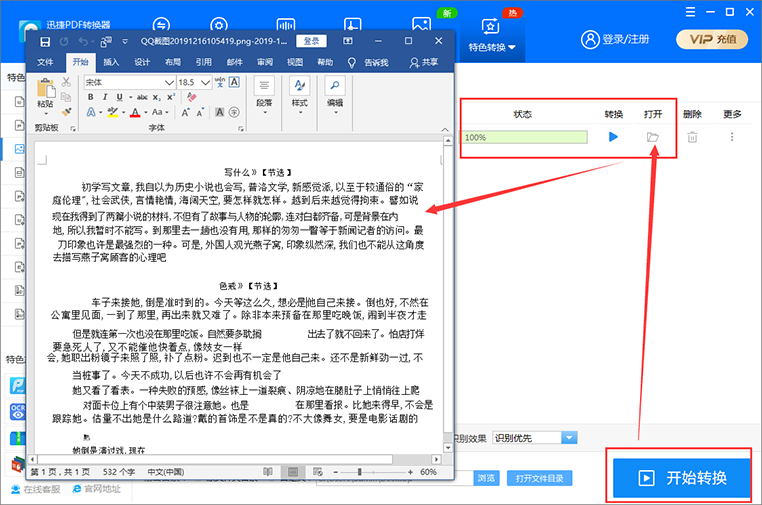Image resolution: width=762 pixels, height=505 pixels.
Task: Apply the red font color
Action: 135,113
